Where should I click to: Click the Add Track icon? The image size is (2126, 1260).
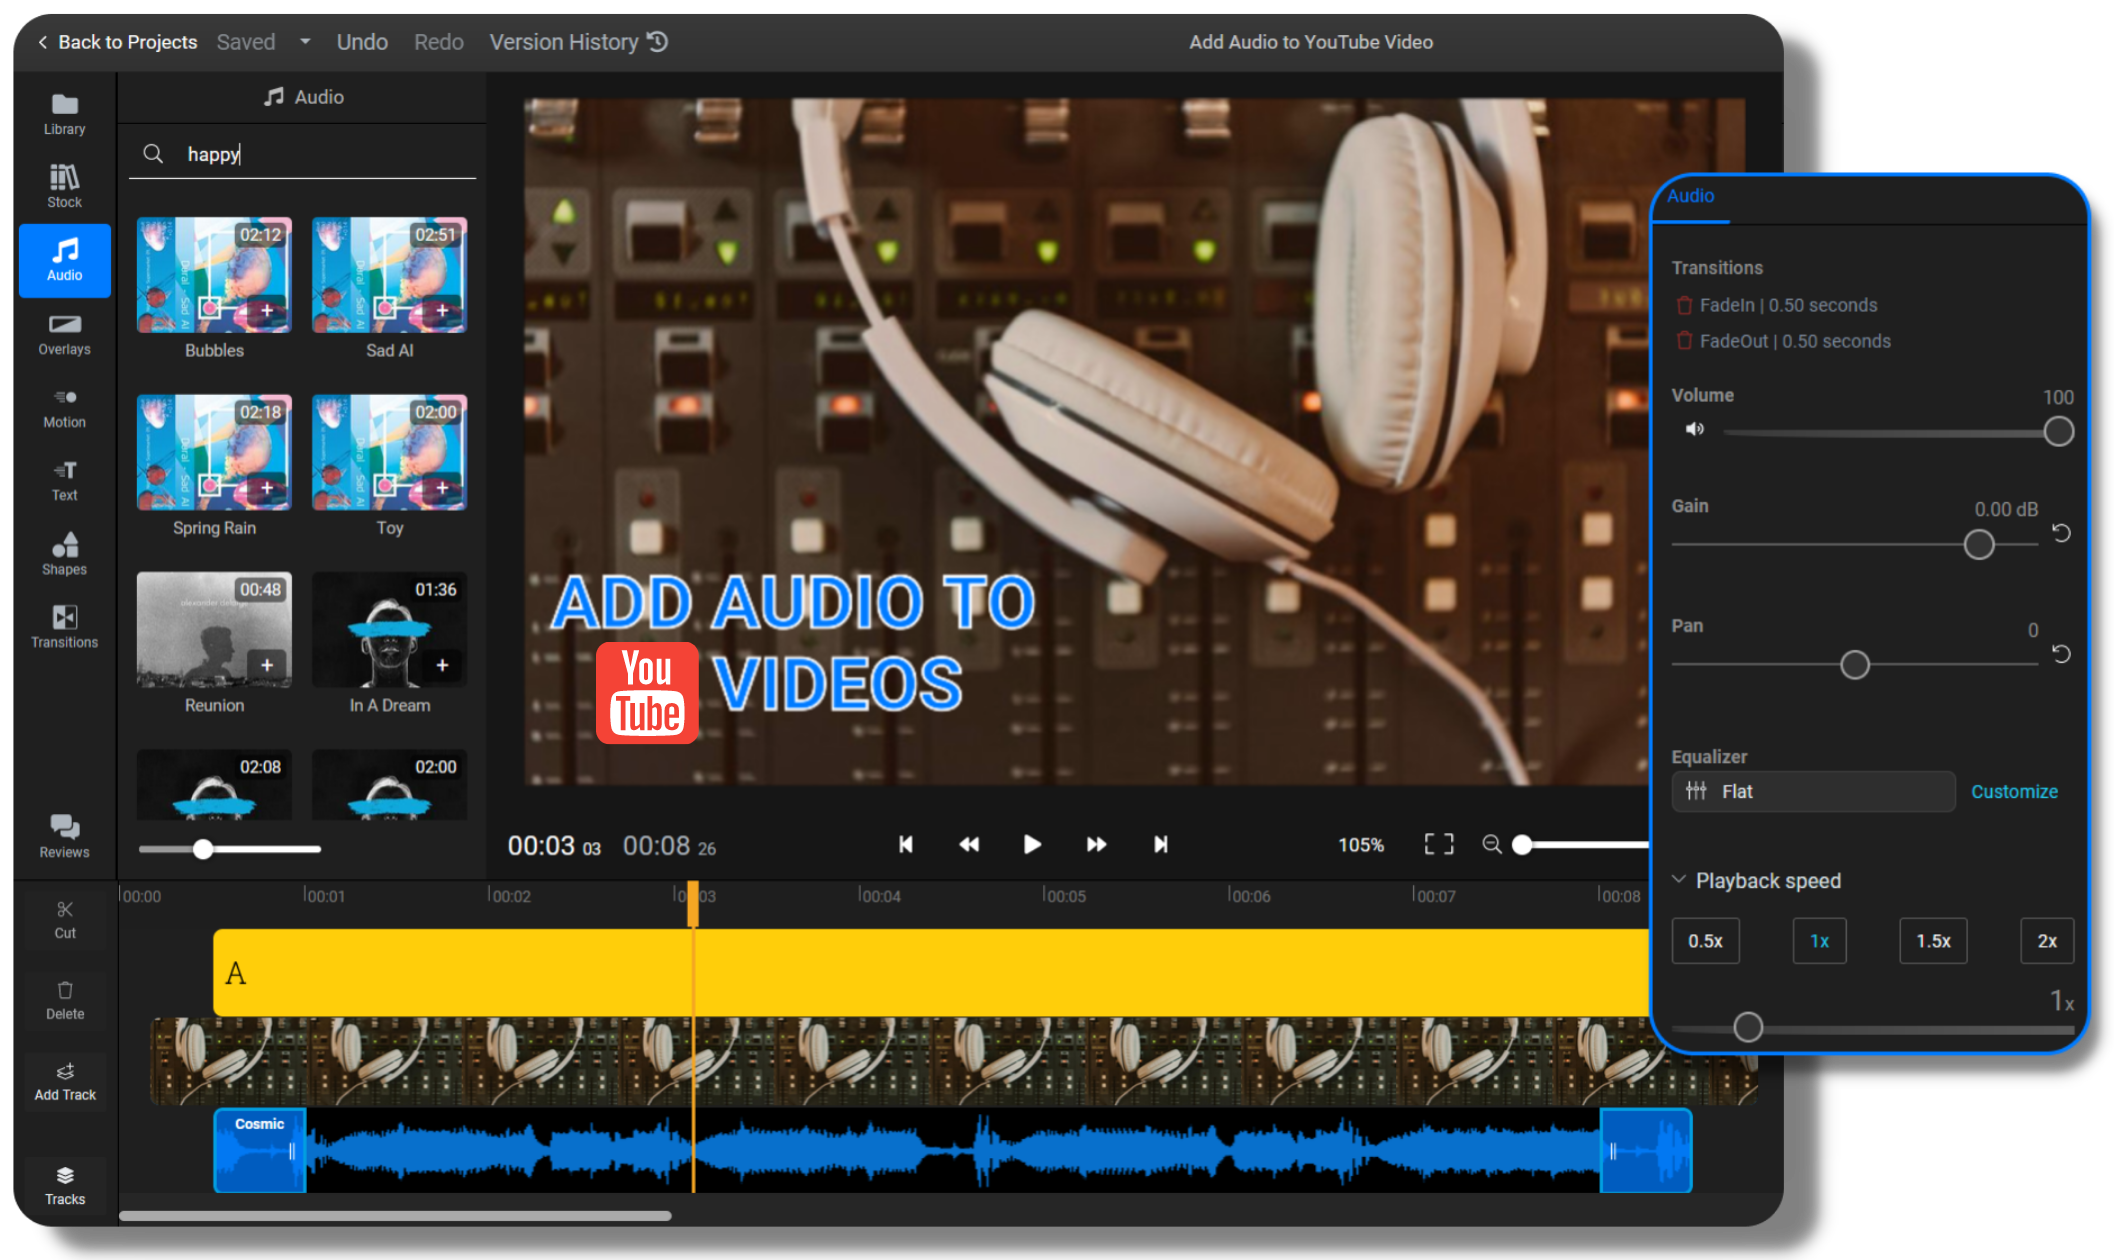64,1080
